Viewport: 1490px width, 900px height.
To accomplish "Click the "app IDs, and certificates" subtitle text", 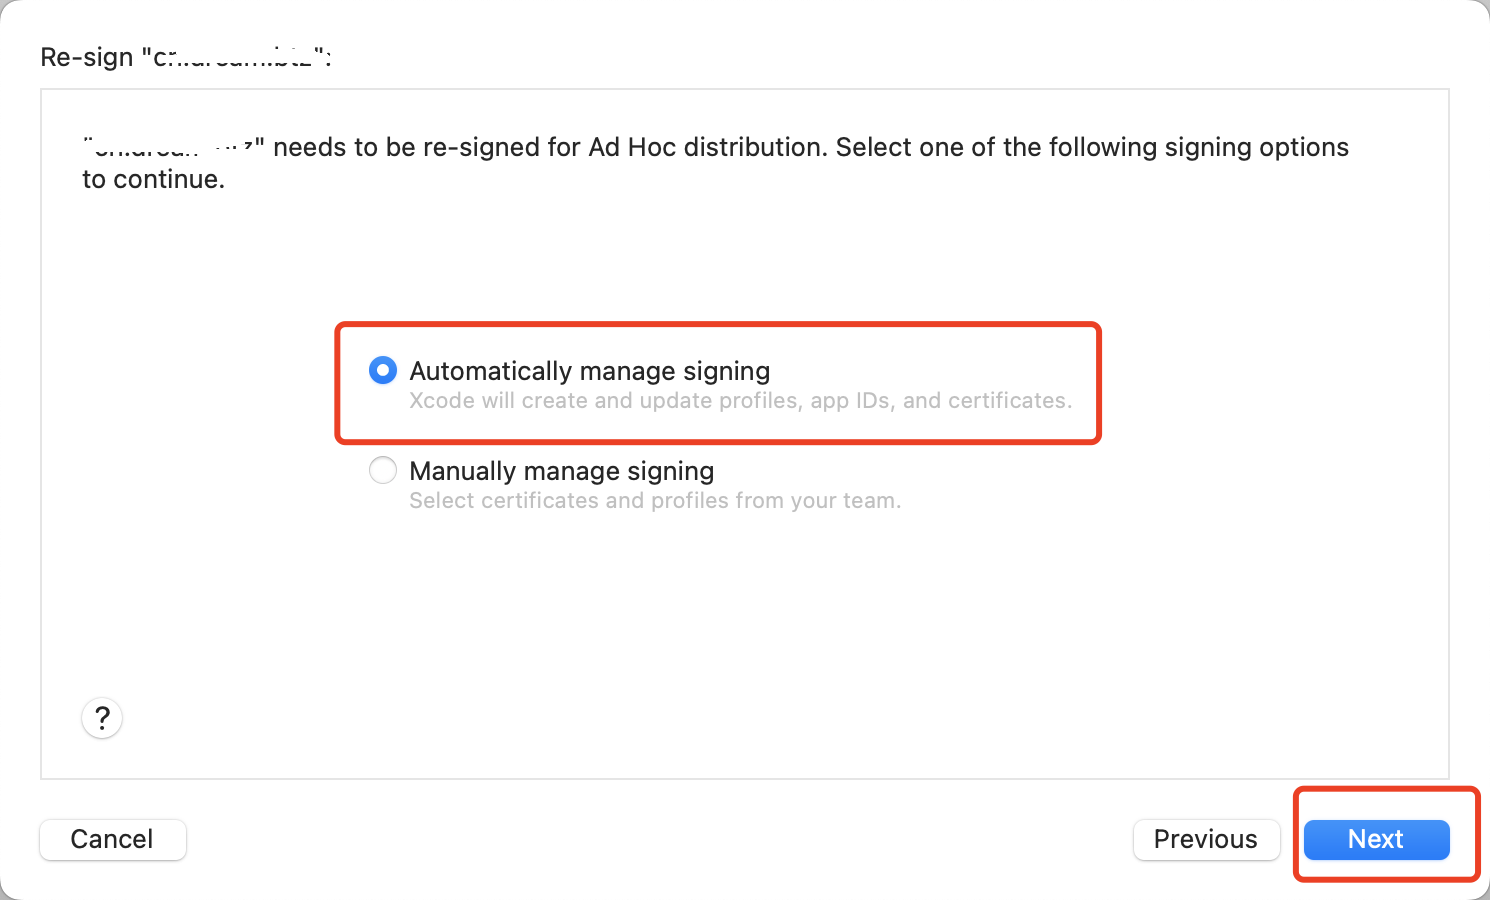I will tap(941, 401).
